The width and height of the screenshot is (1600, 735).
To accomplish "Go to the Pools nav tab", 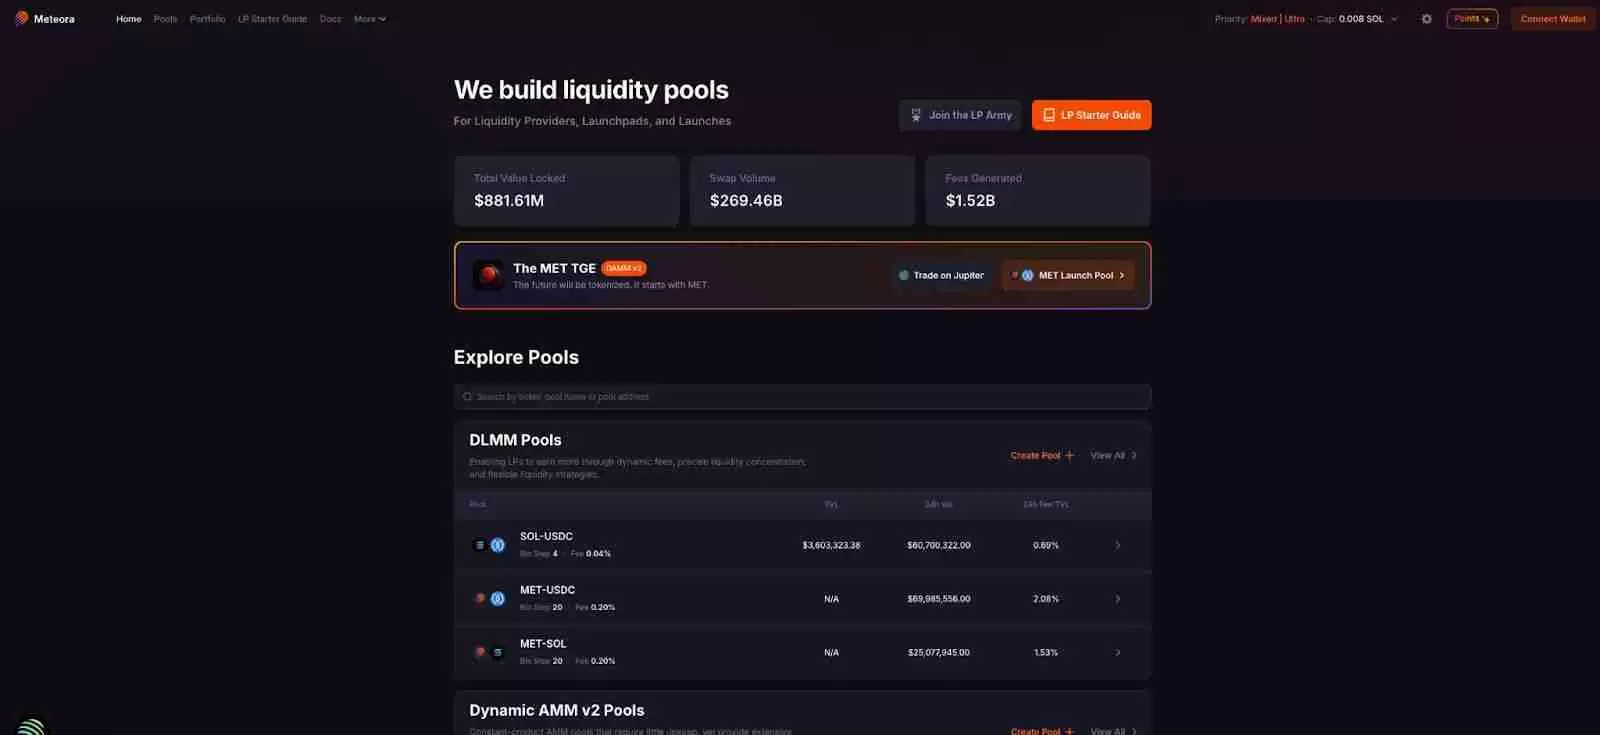I will (x=165, y=19).
